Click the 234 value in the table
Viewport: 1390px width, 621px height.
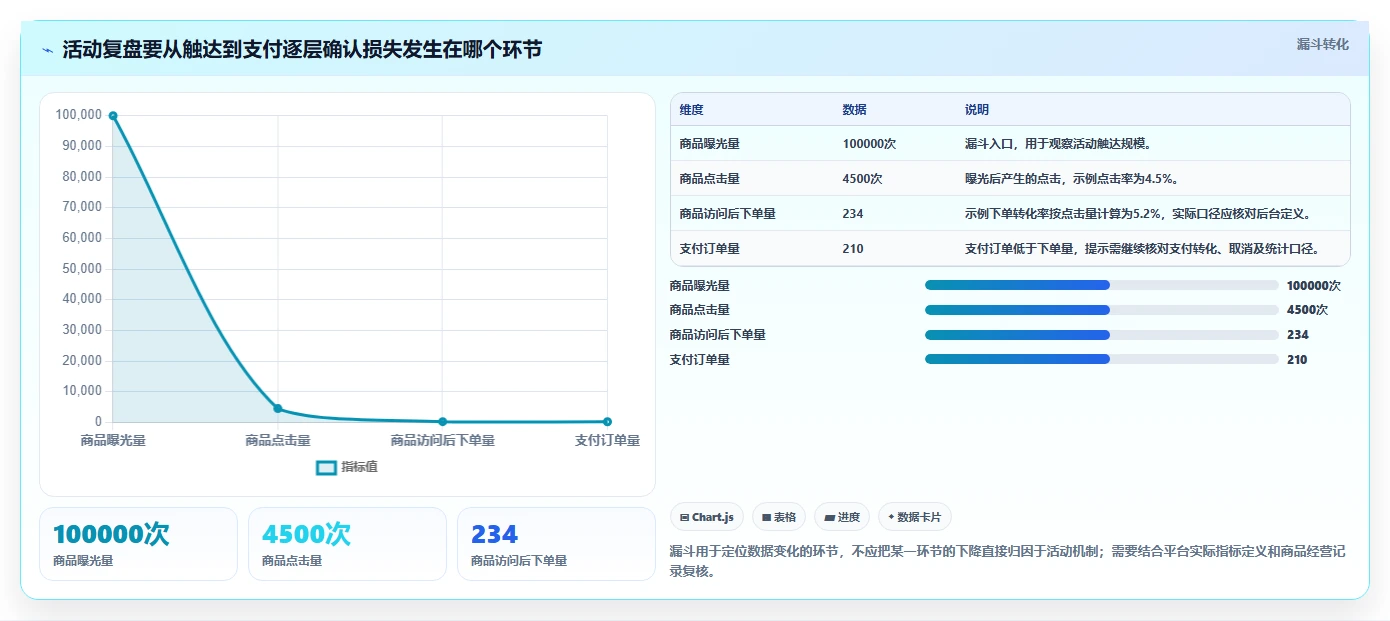point(853,214)
